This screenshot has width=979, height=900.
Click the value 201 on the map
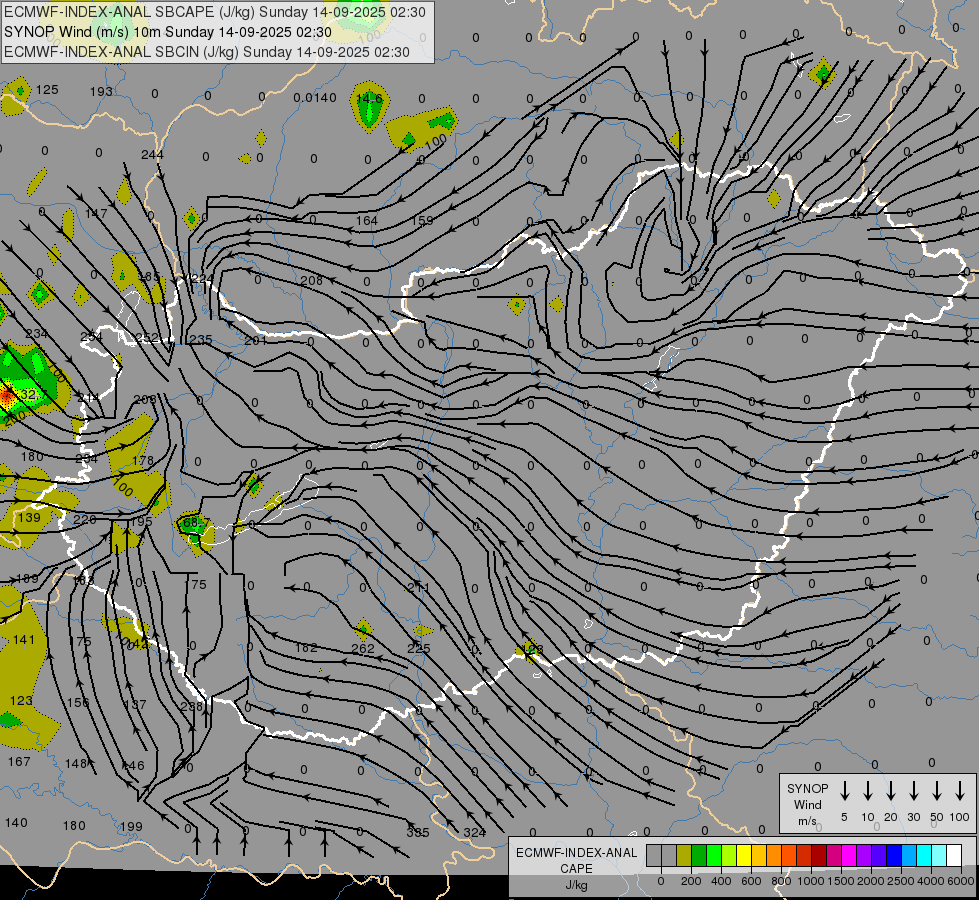[x=255, y=340]
